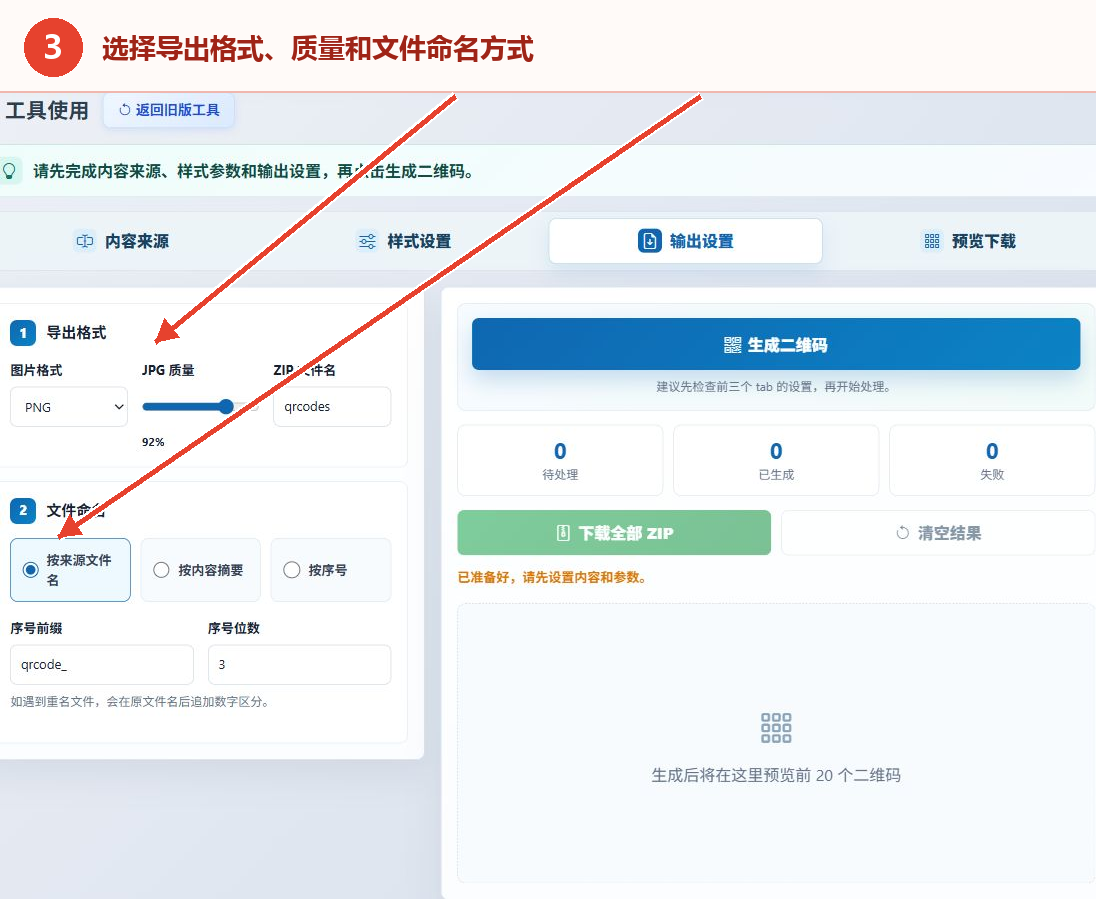Click the ZIP filename field qrcodes
Viewport: 1096px width, 899px height.
pyautogui.click(x=332, y=407)
